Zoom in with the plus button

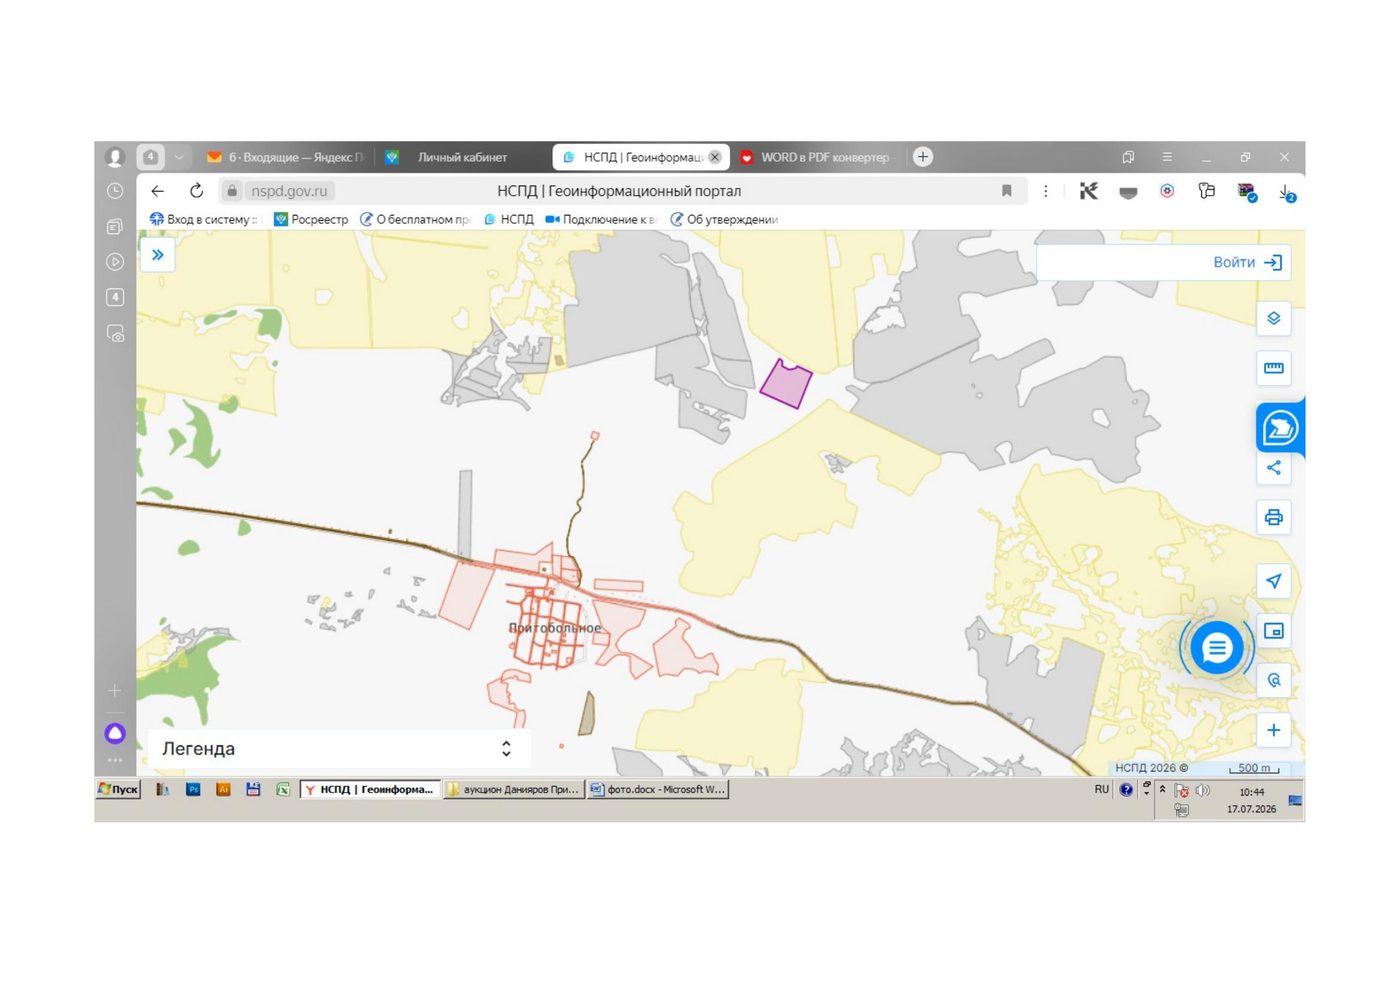(x=1273, y=730)
